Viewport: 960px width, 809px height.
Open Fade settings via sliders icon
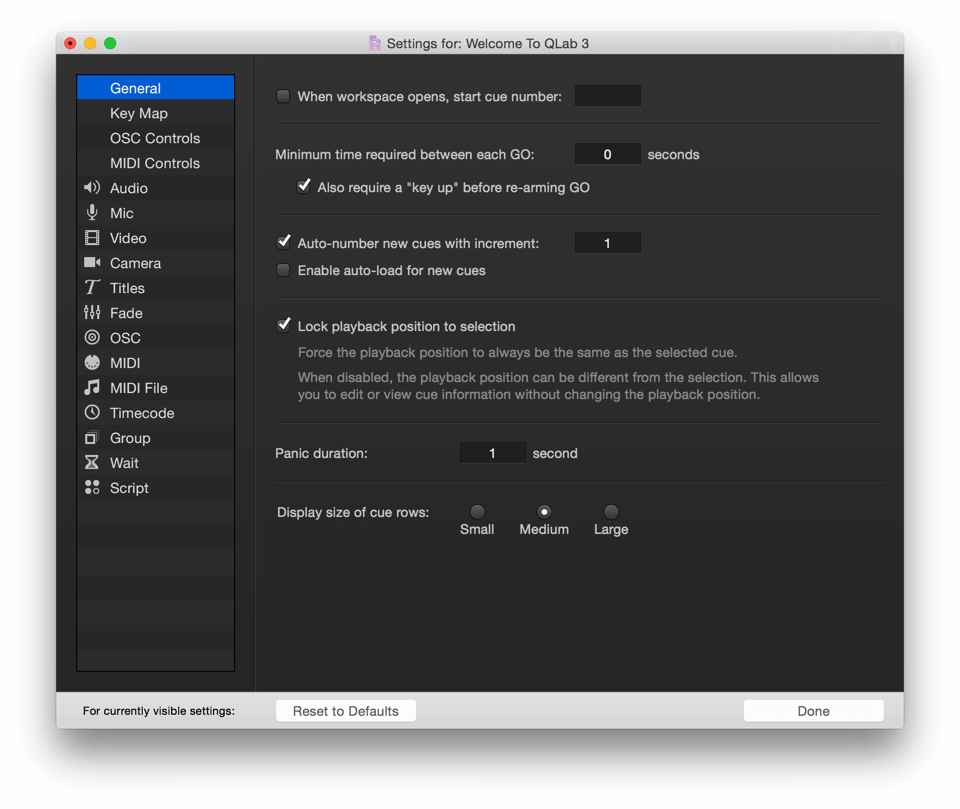click(92, 313)
